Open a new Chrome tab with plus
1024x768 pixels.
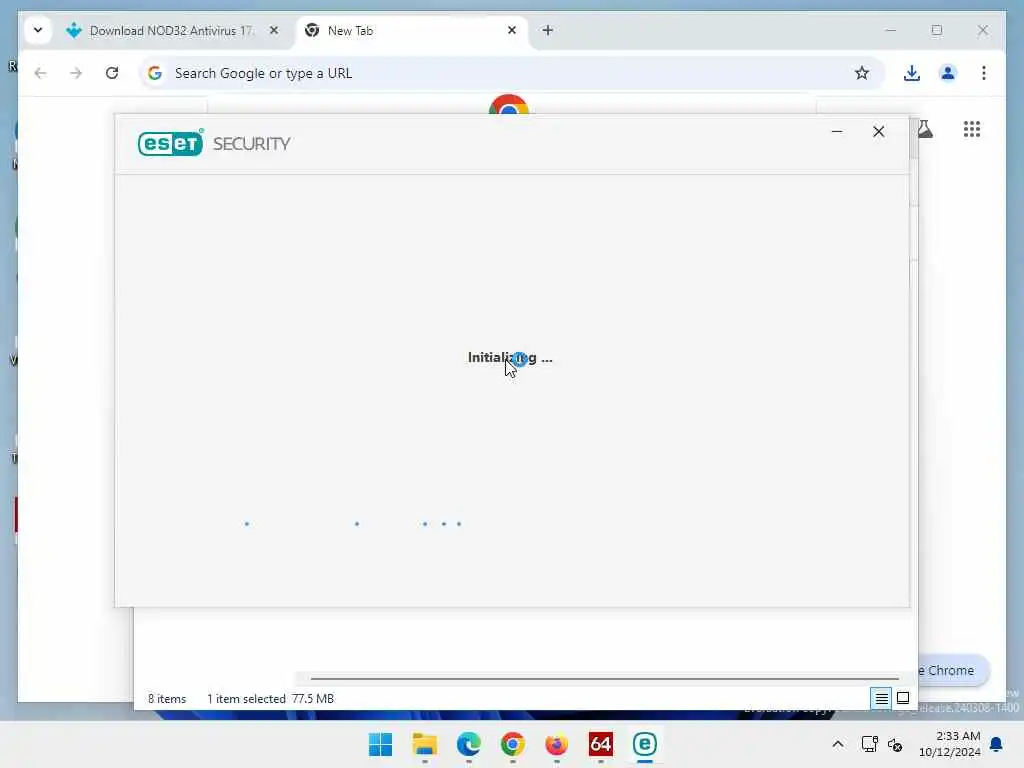pos(548,30)
